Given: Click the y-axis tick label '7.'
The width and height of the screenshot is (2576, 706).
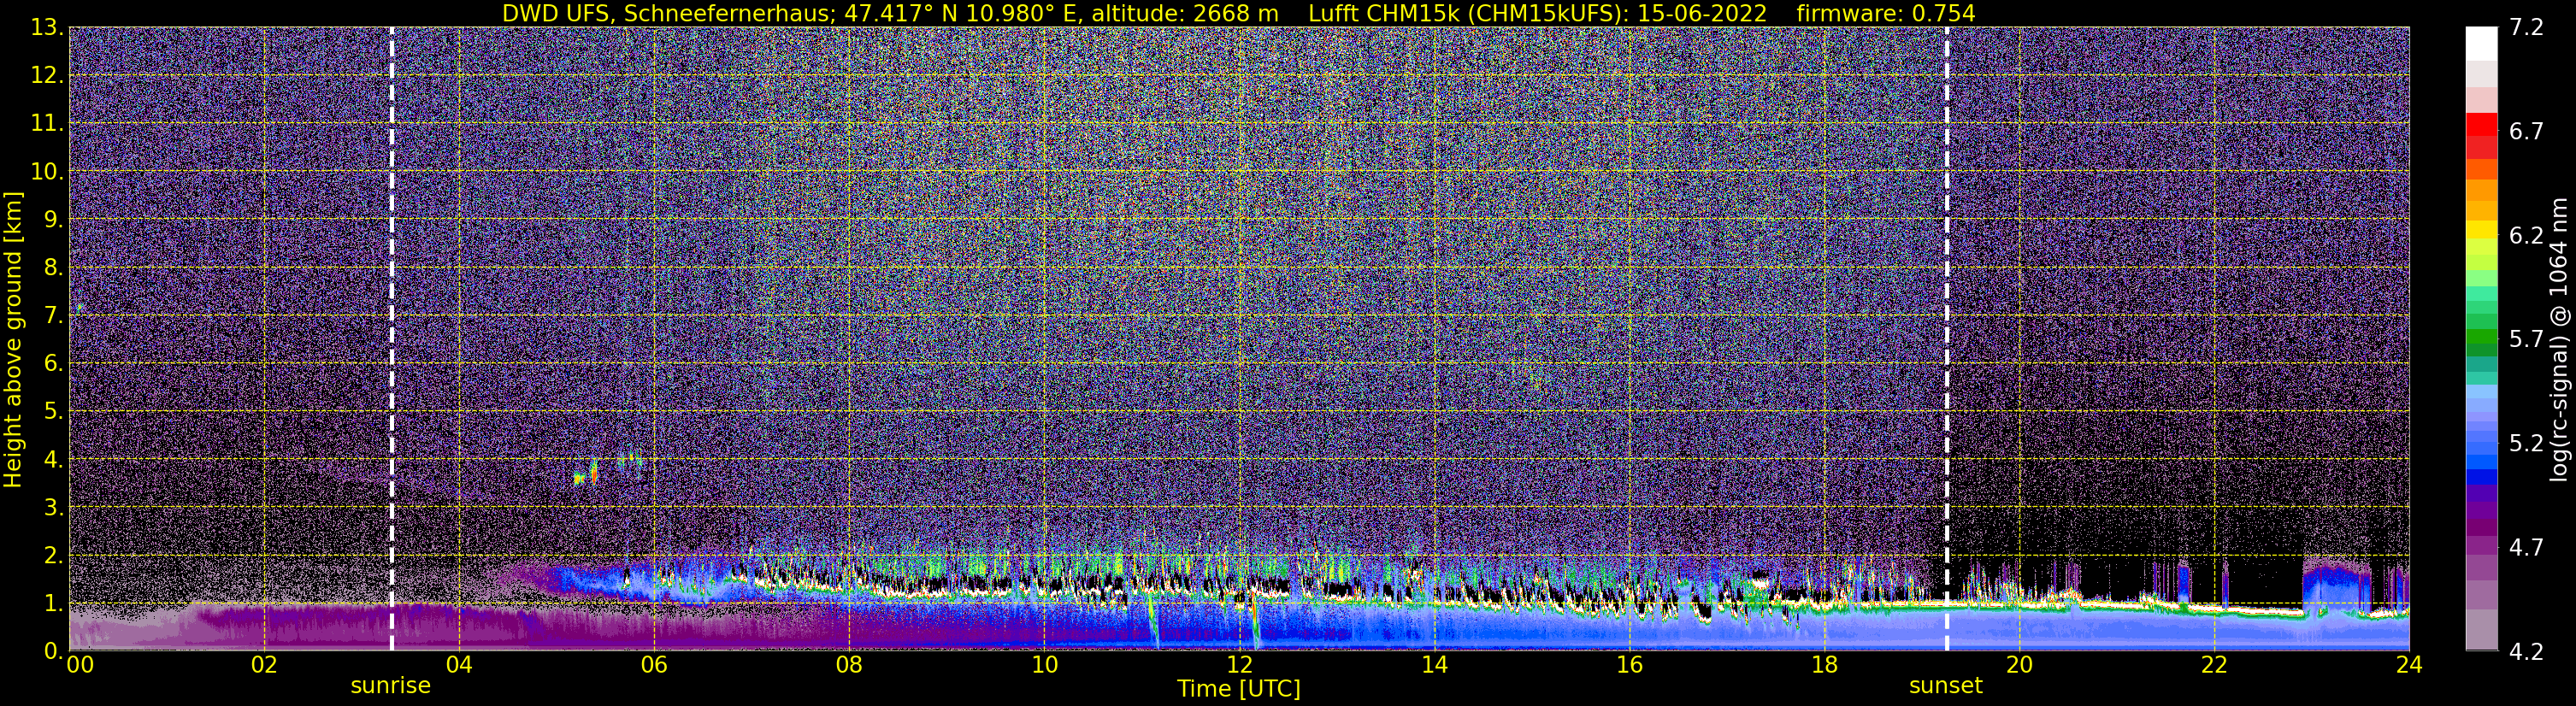Looking at the screenshot, I should pos(53,316).
